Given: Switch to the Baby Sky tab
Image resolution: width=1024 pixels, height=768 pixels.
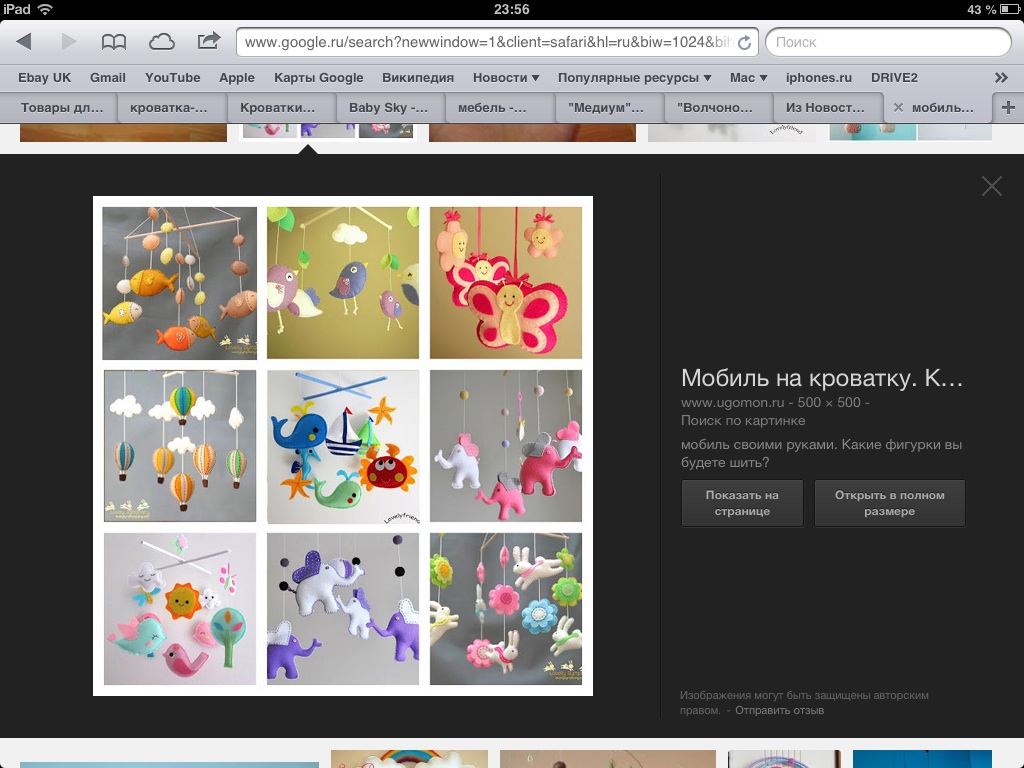Looking at the screenshot, I should 388,108.
